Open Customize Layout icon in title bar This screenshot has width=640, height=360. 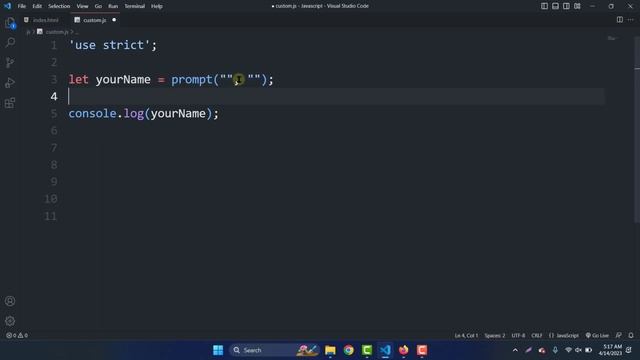point(577,6)
